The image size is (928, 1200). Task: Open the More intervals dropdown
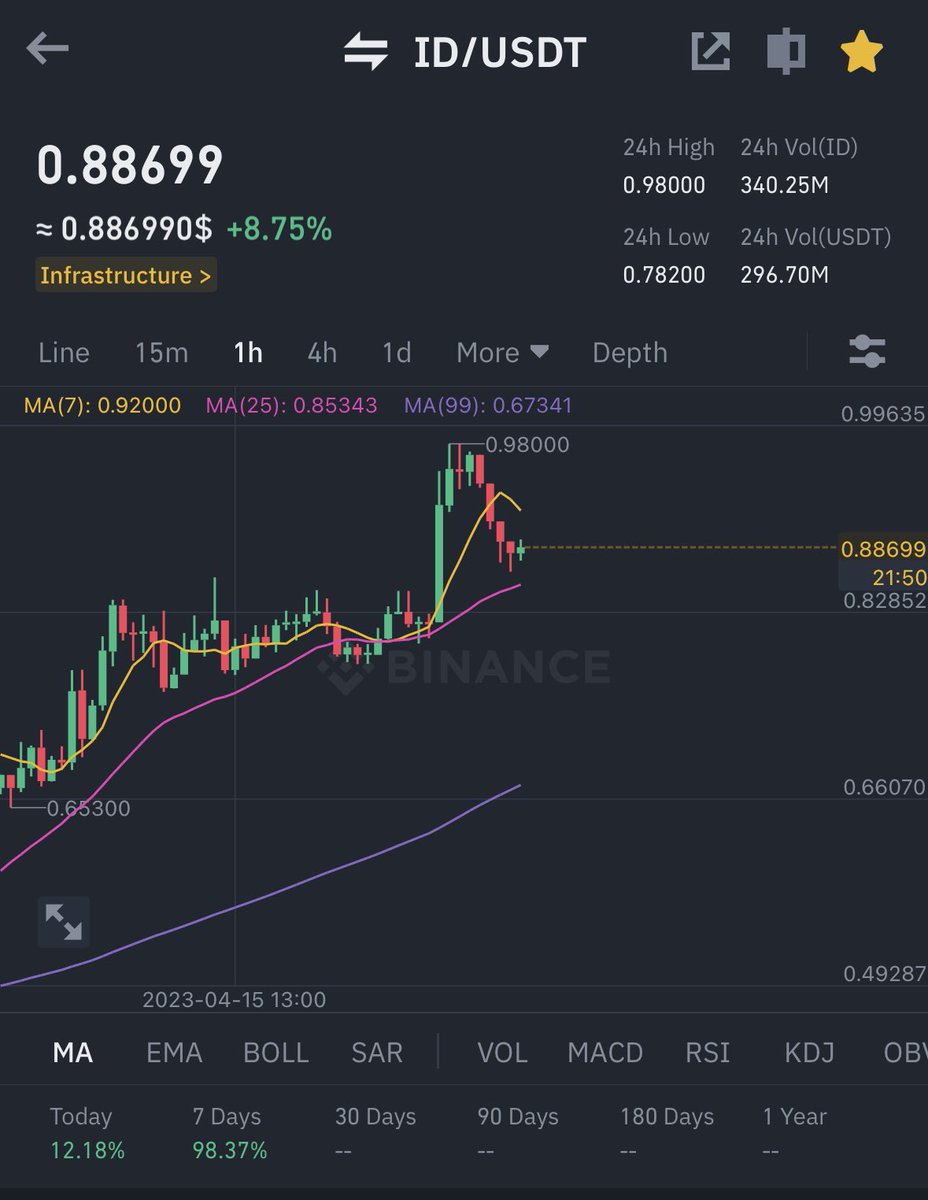point(503,353)
